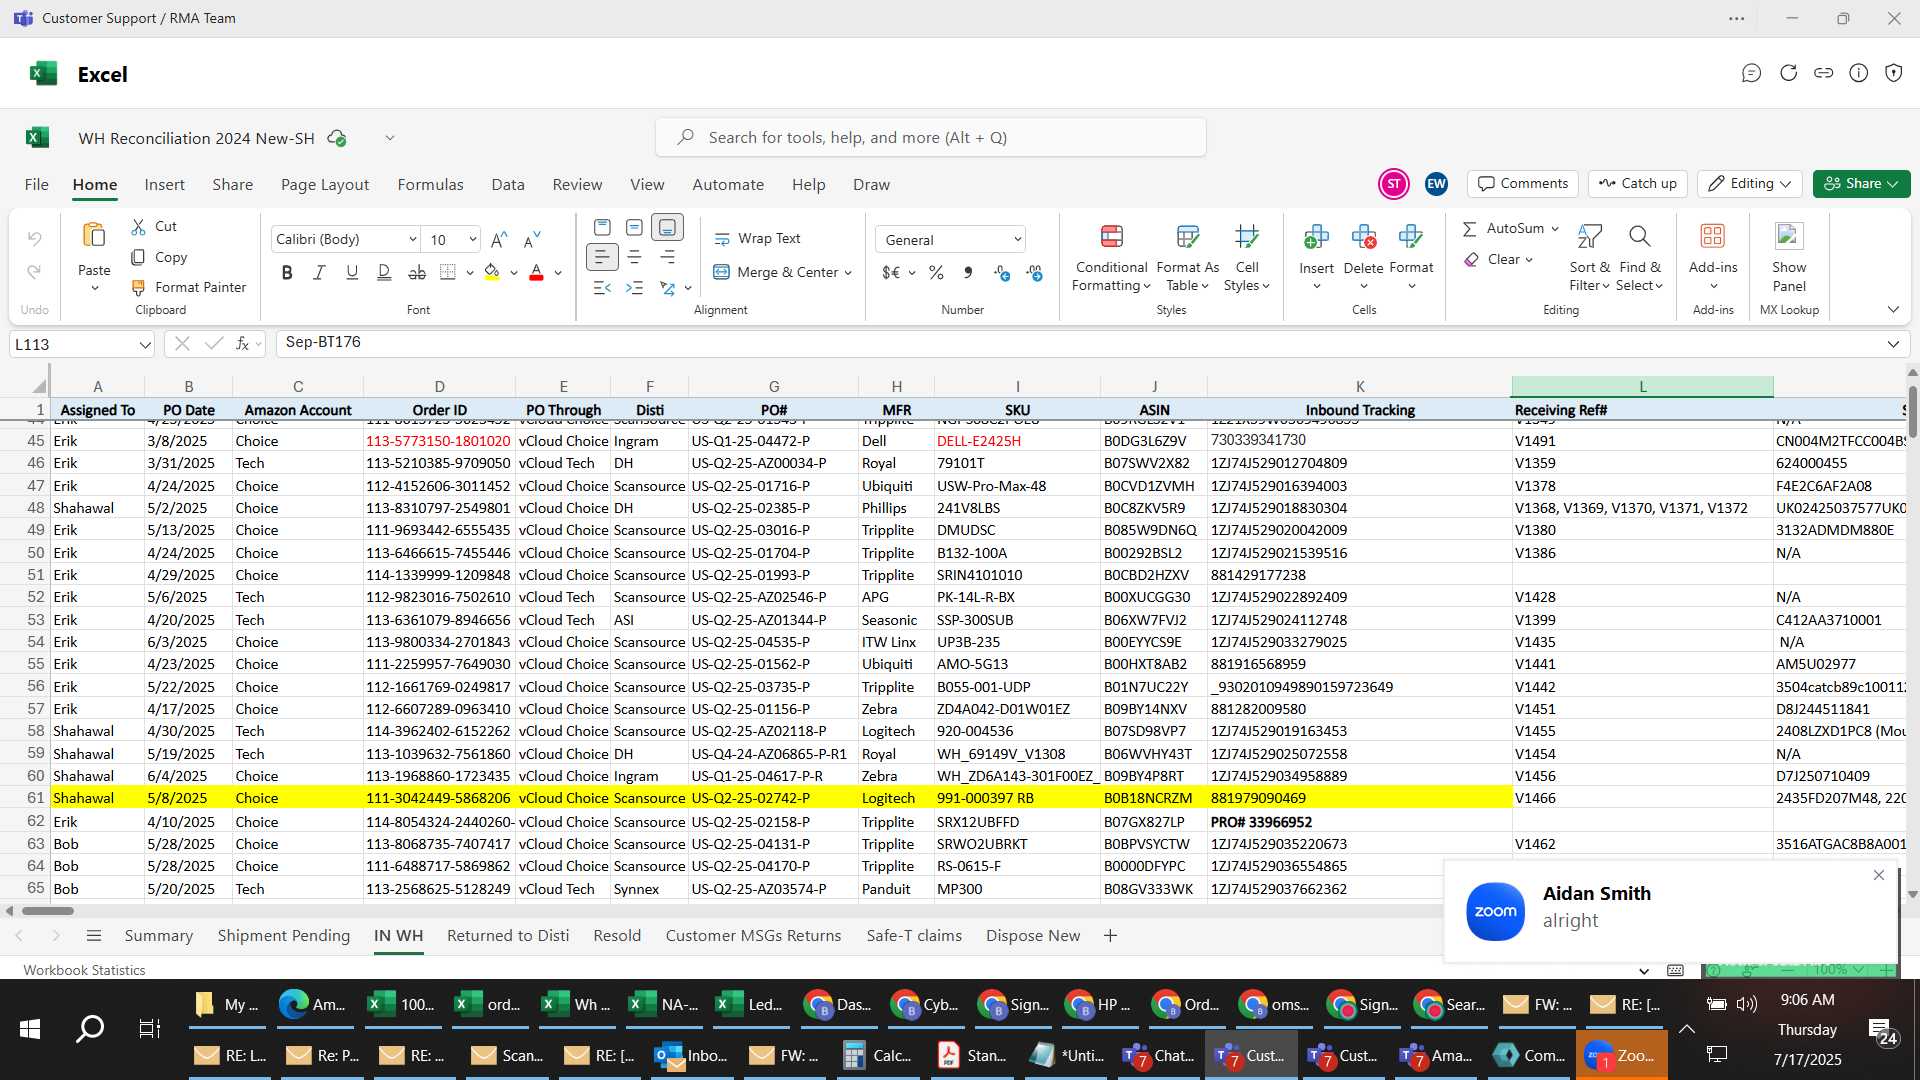Toggle align text left
The image size is (1920, 1080).
pos(601,257)
